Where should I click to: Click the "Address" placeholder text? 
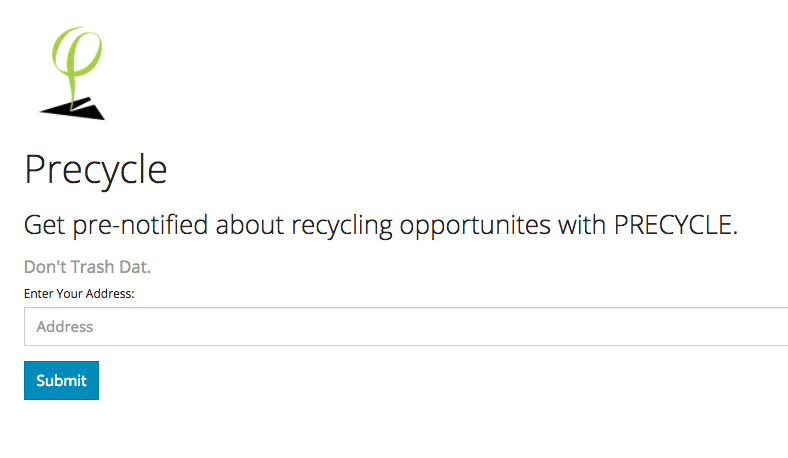[65, 327]
